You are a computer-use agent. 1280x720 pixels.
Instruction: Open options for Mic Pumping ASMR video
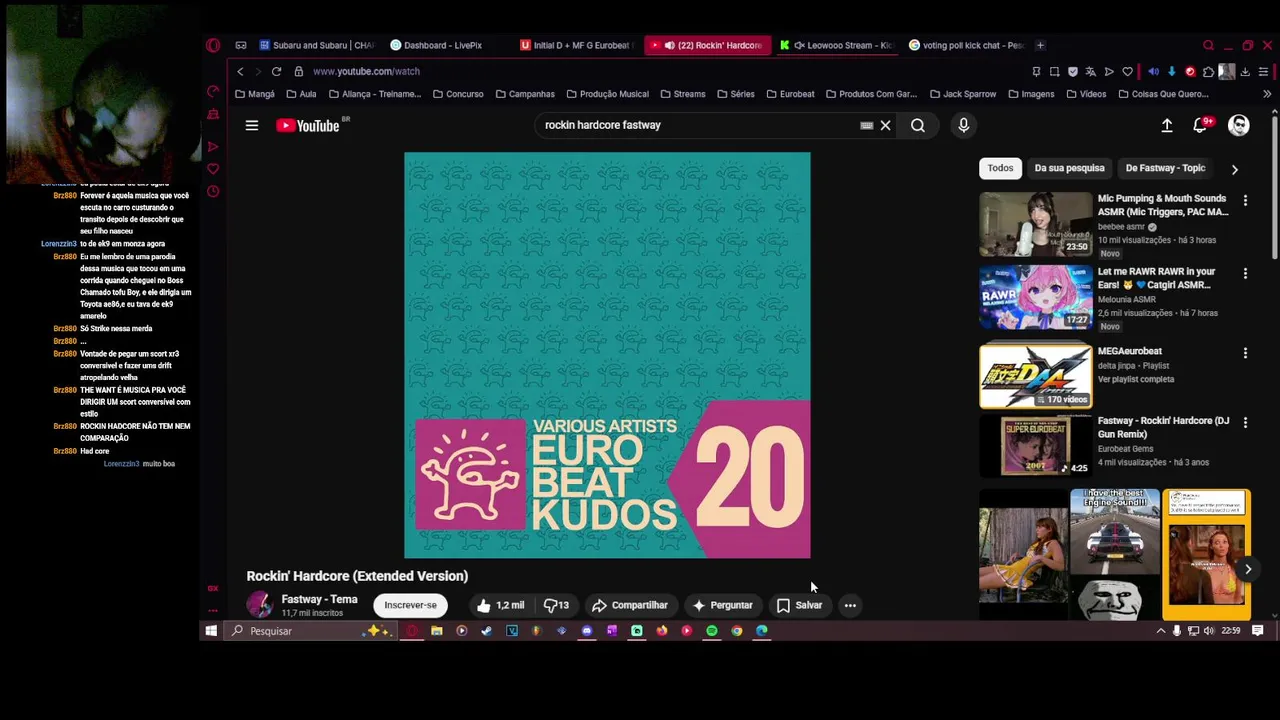(x=1245, y=201)
